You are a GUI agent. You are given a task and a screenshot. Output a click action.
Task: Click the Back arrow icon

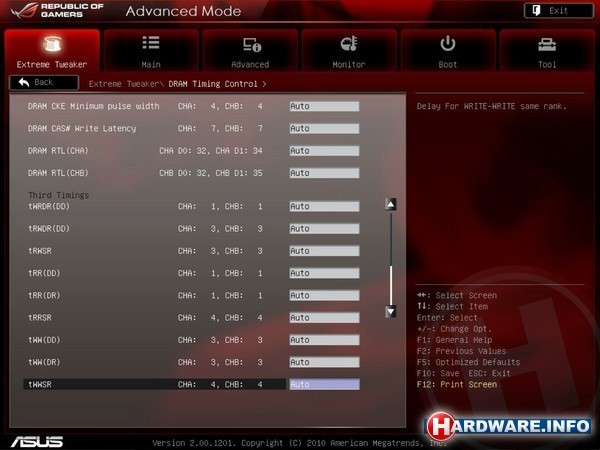coord(24,82)
